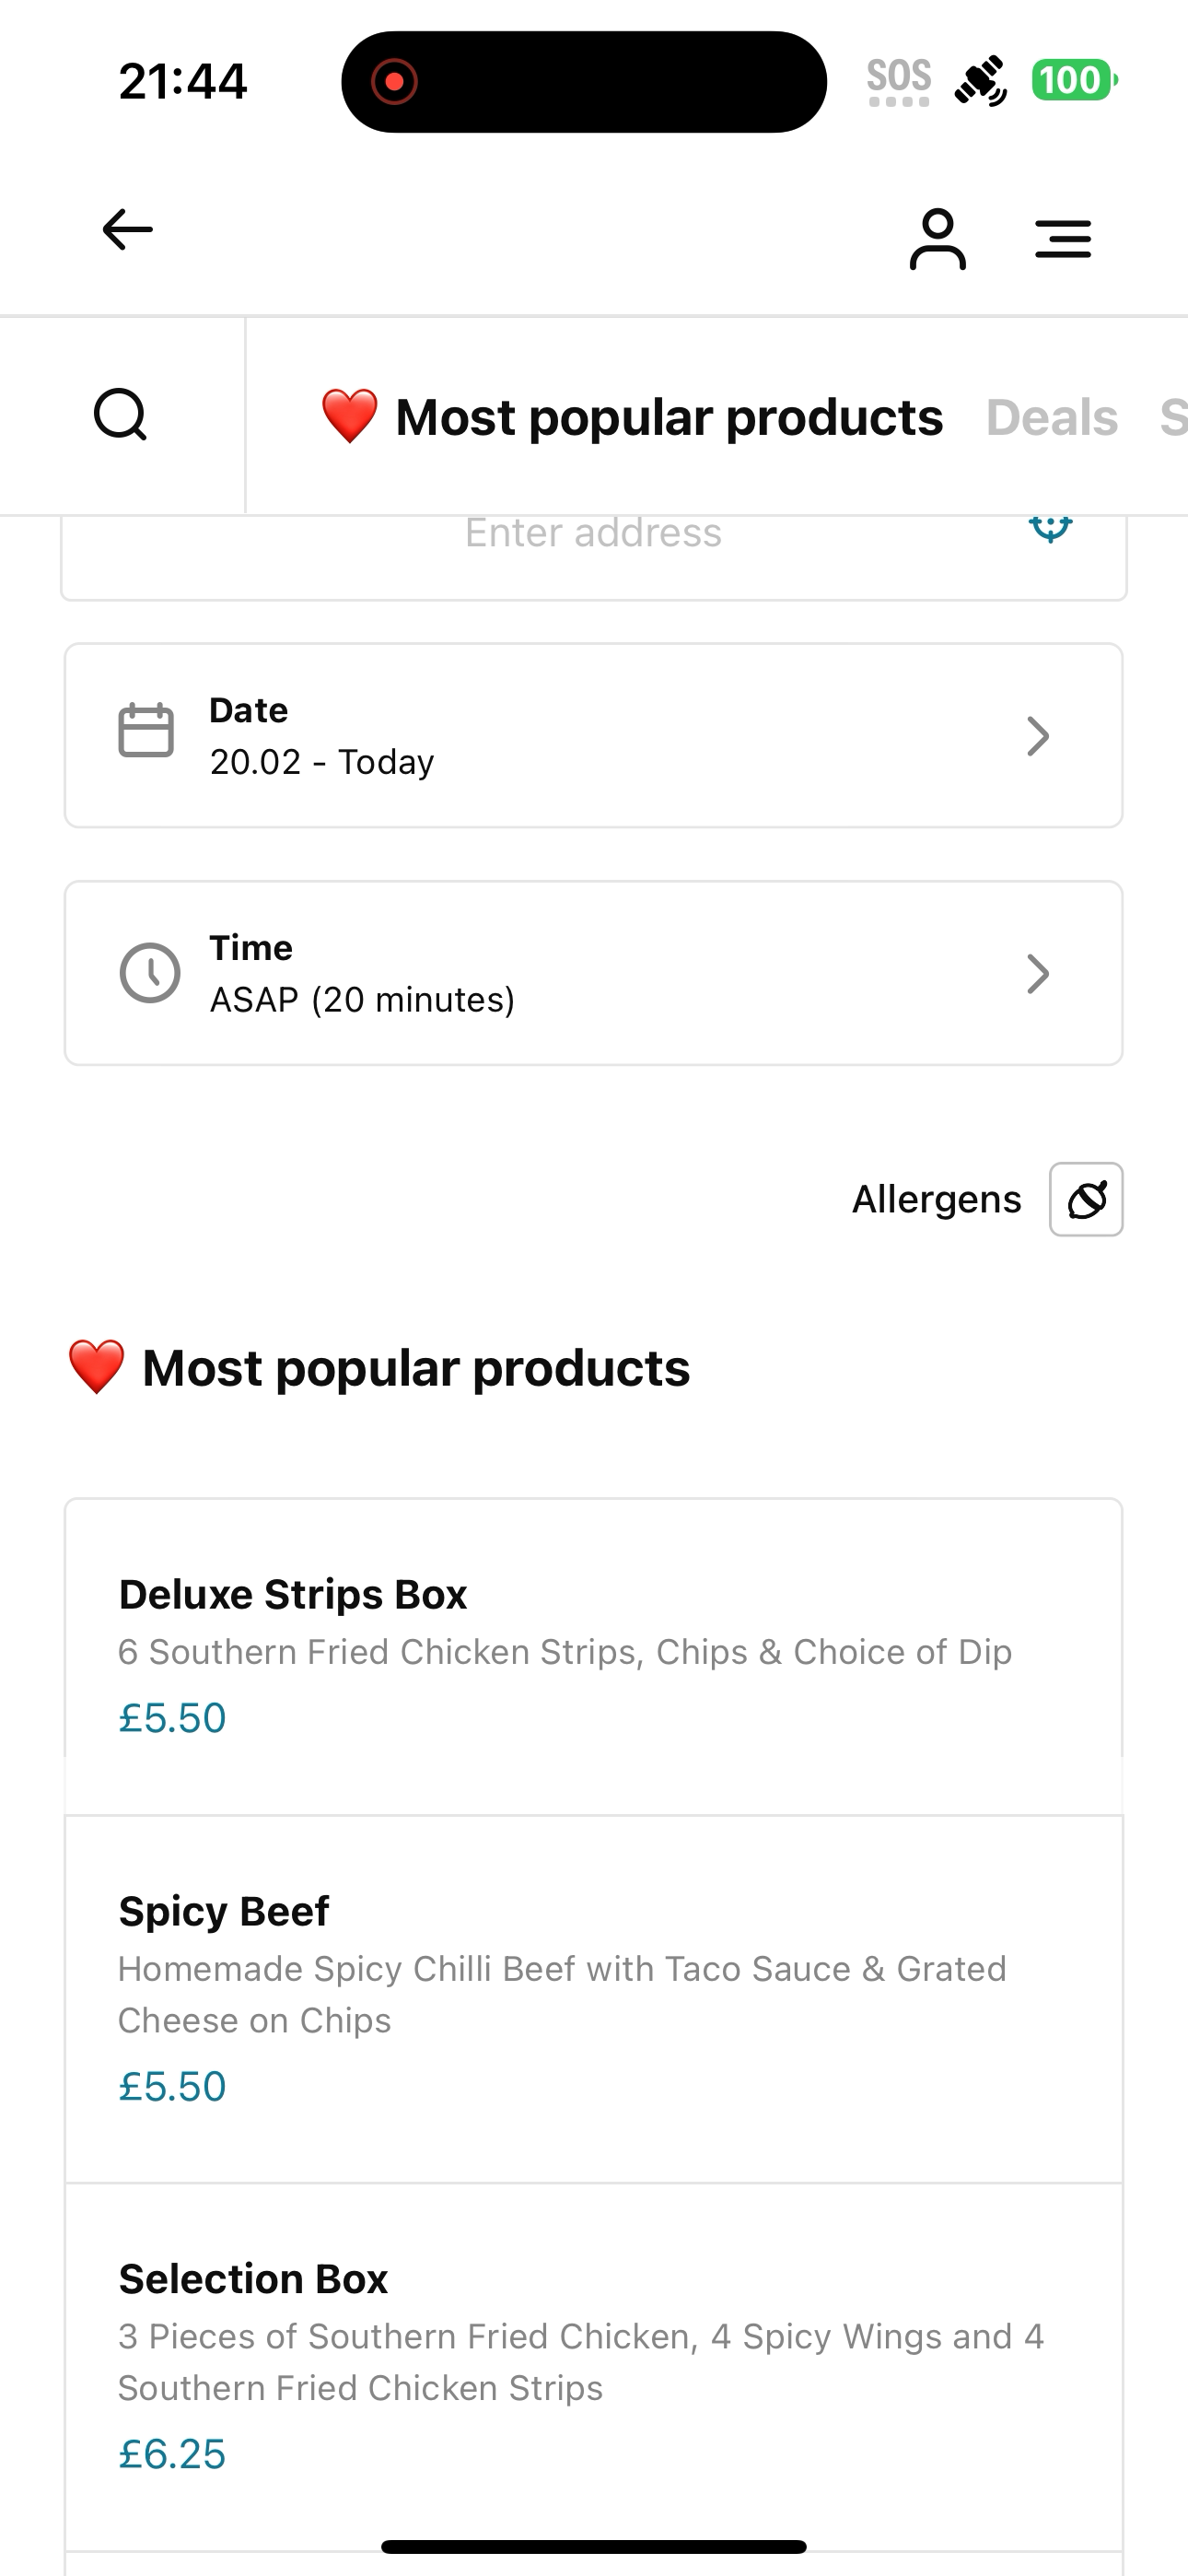Screen dimensions: 1188x2576
Task: Click the calendar icon beside Date
Action: pos(146,731)
